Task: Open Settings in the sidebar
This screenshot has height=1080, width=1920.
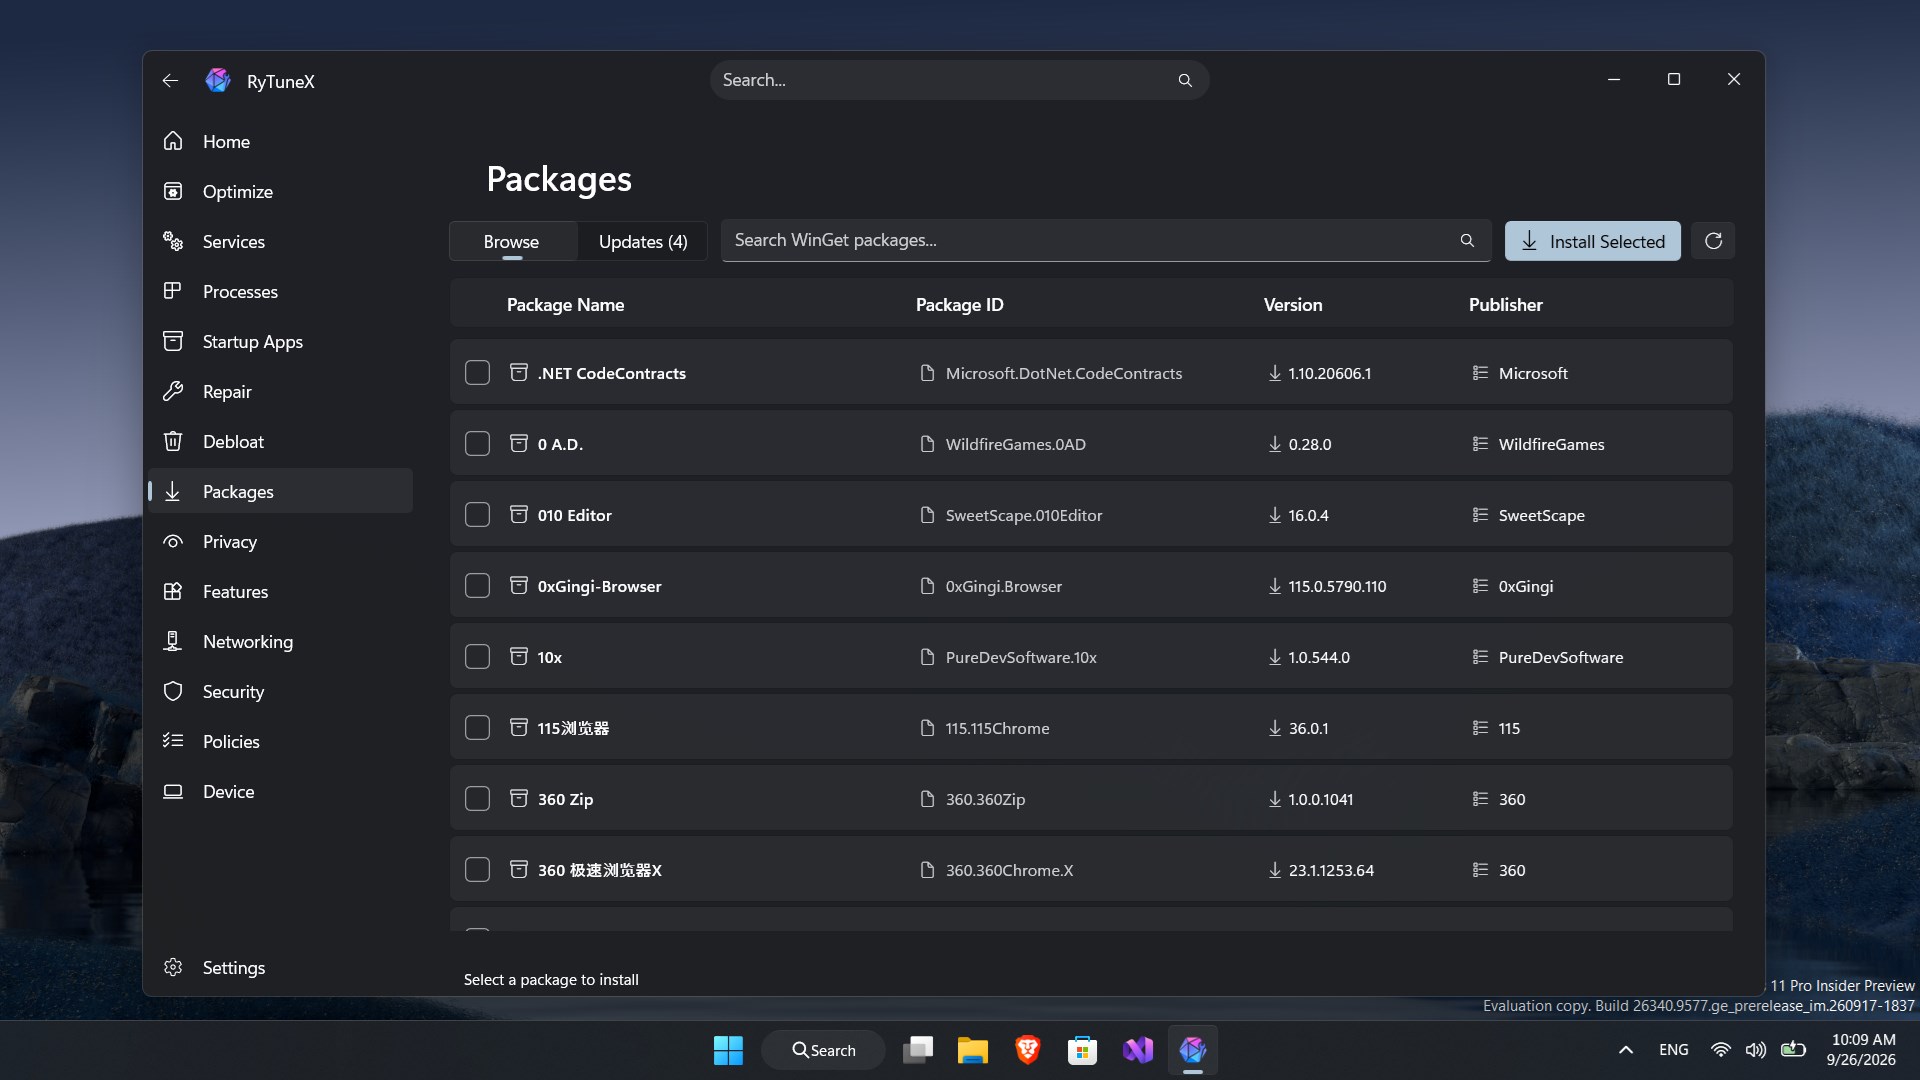Action: 280,967
